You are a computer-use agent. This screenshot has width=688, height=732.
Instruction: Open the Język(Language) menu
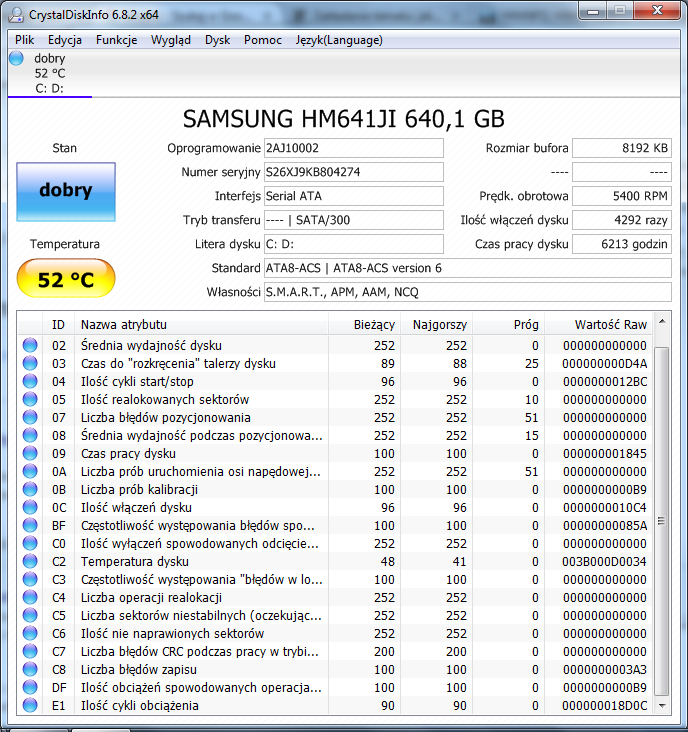339,40
